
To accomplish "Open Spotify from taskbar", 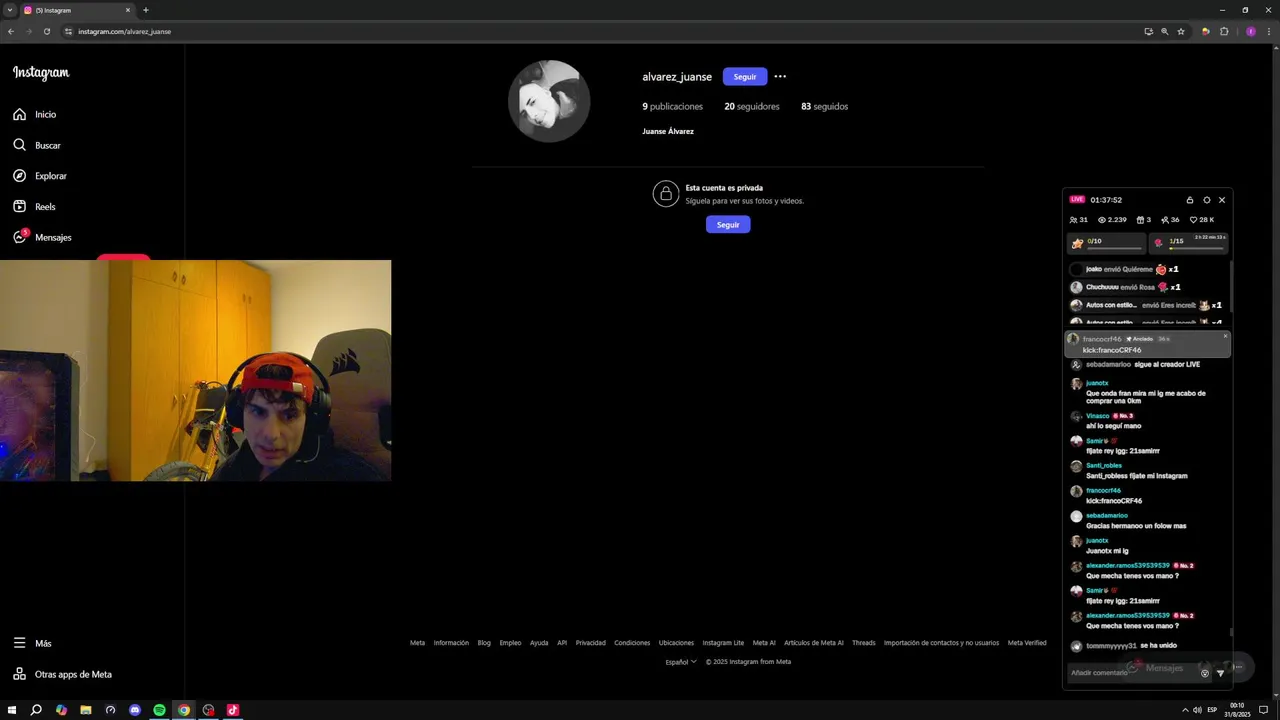I will click(159, 710).
